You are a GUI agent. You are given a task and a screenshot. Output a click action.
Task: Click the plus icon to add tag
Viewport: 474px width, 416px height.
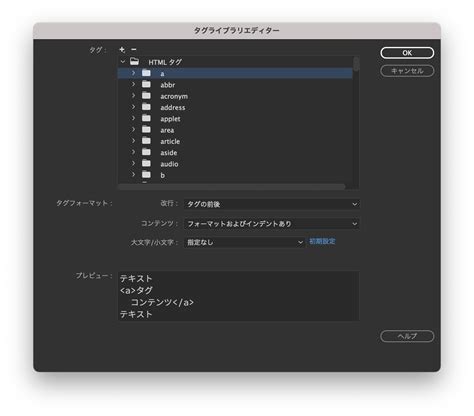(x=122, y=50)
